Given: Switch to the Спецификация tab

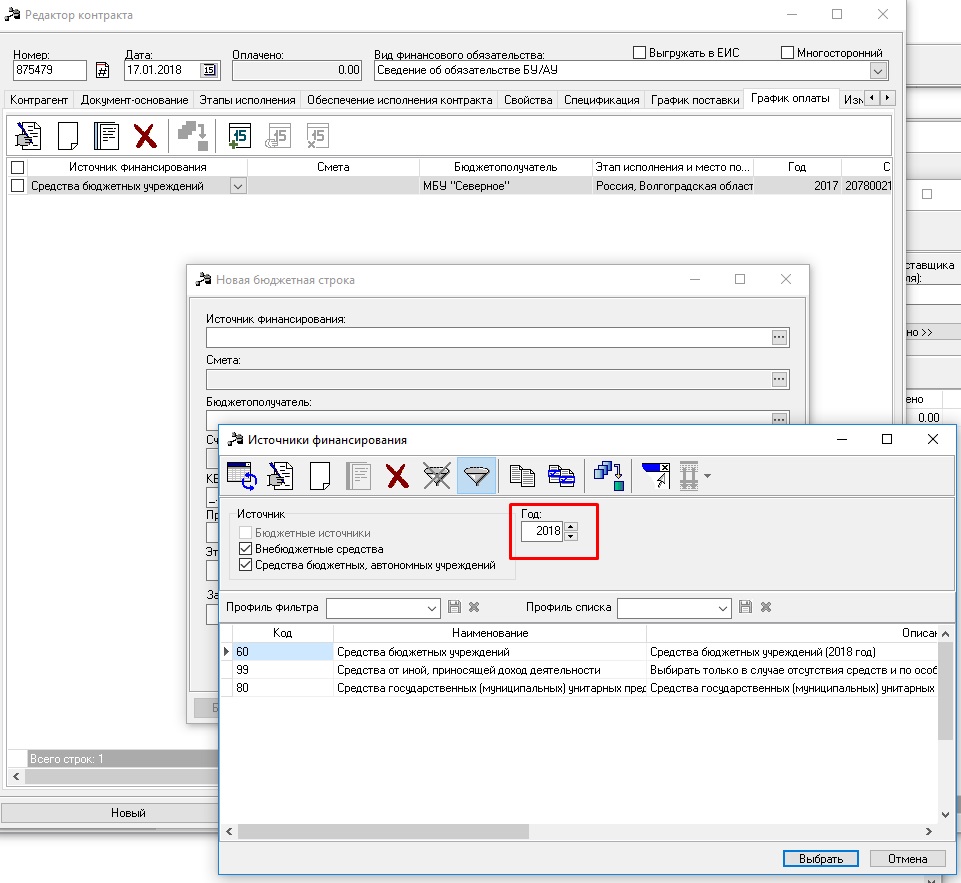Looking at the screenshot, I should (x=601, y=100).
